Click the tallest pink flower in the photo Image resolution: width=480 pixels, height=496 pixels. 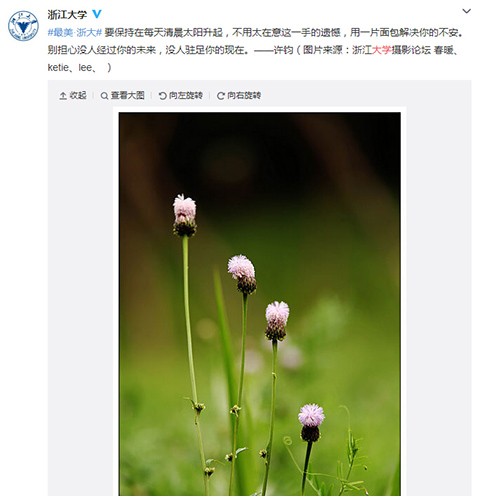pyautogui.click(x=185, y=215)
